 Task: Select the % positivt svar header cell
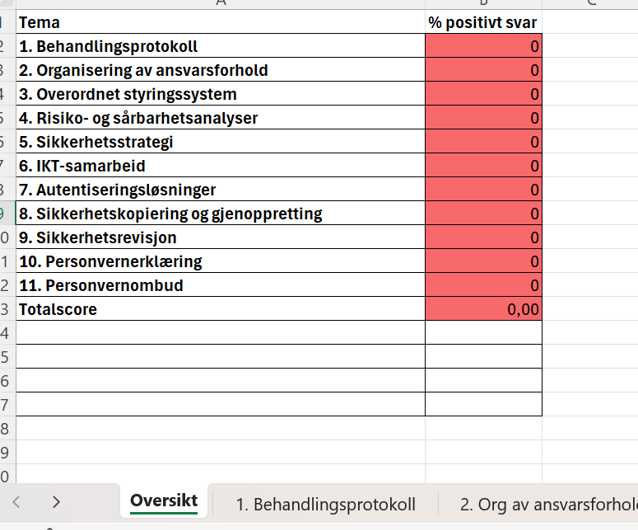click(x=483, y=22)
